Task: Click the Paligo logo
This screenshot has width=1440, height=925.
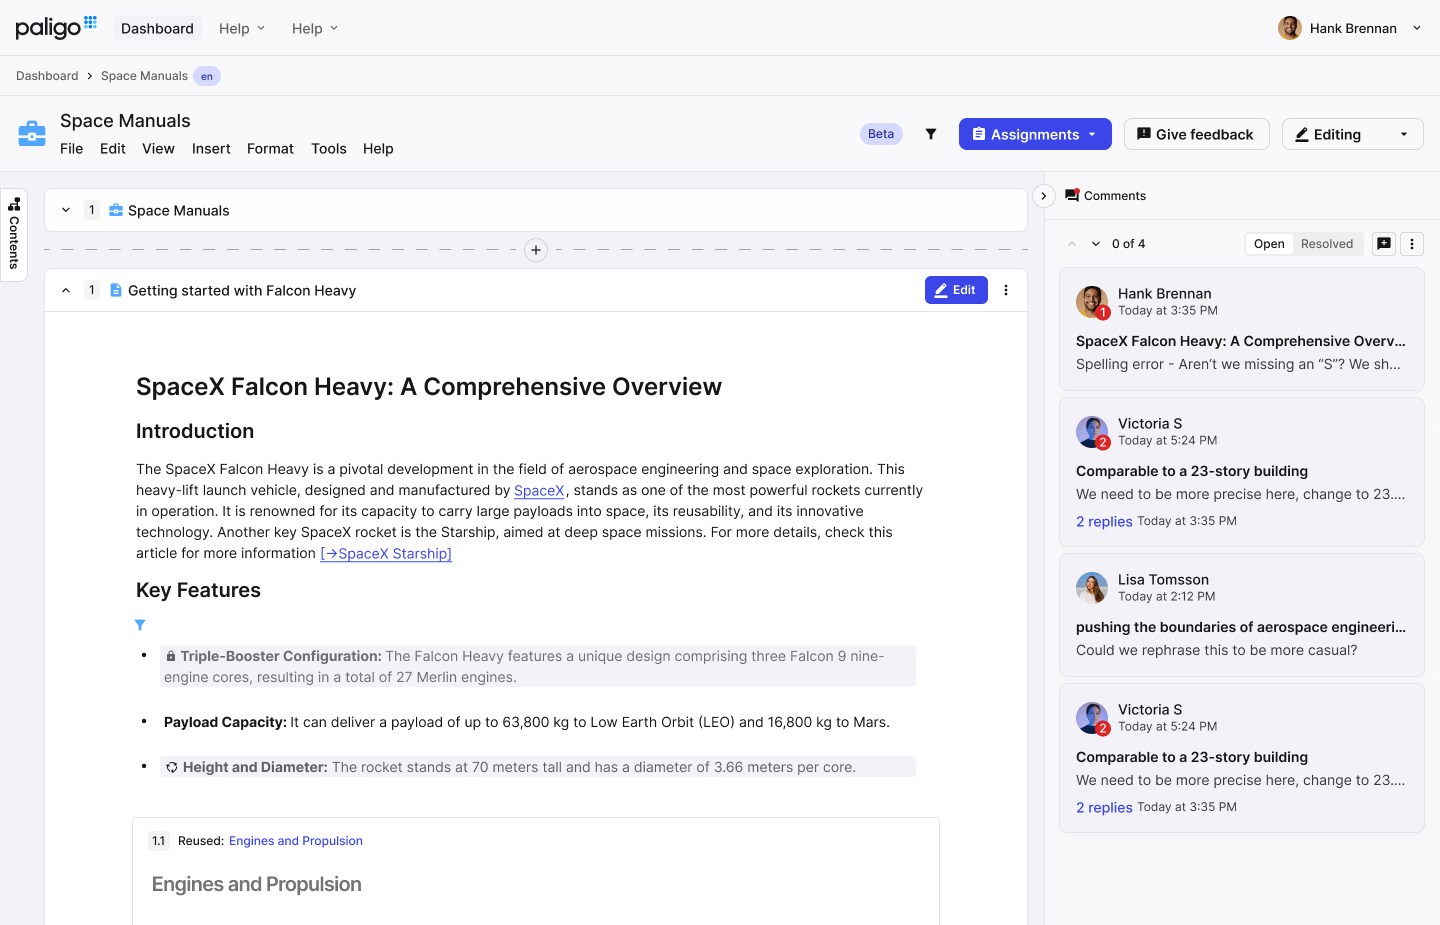Action: (x=56, y=27)
